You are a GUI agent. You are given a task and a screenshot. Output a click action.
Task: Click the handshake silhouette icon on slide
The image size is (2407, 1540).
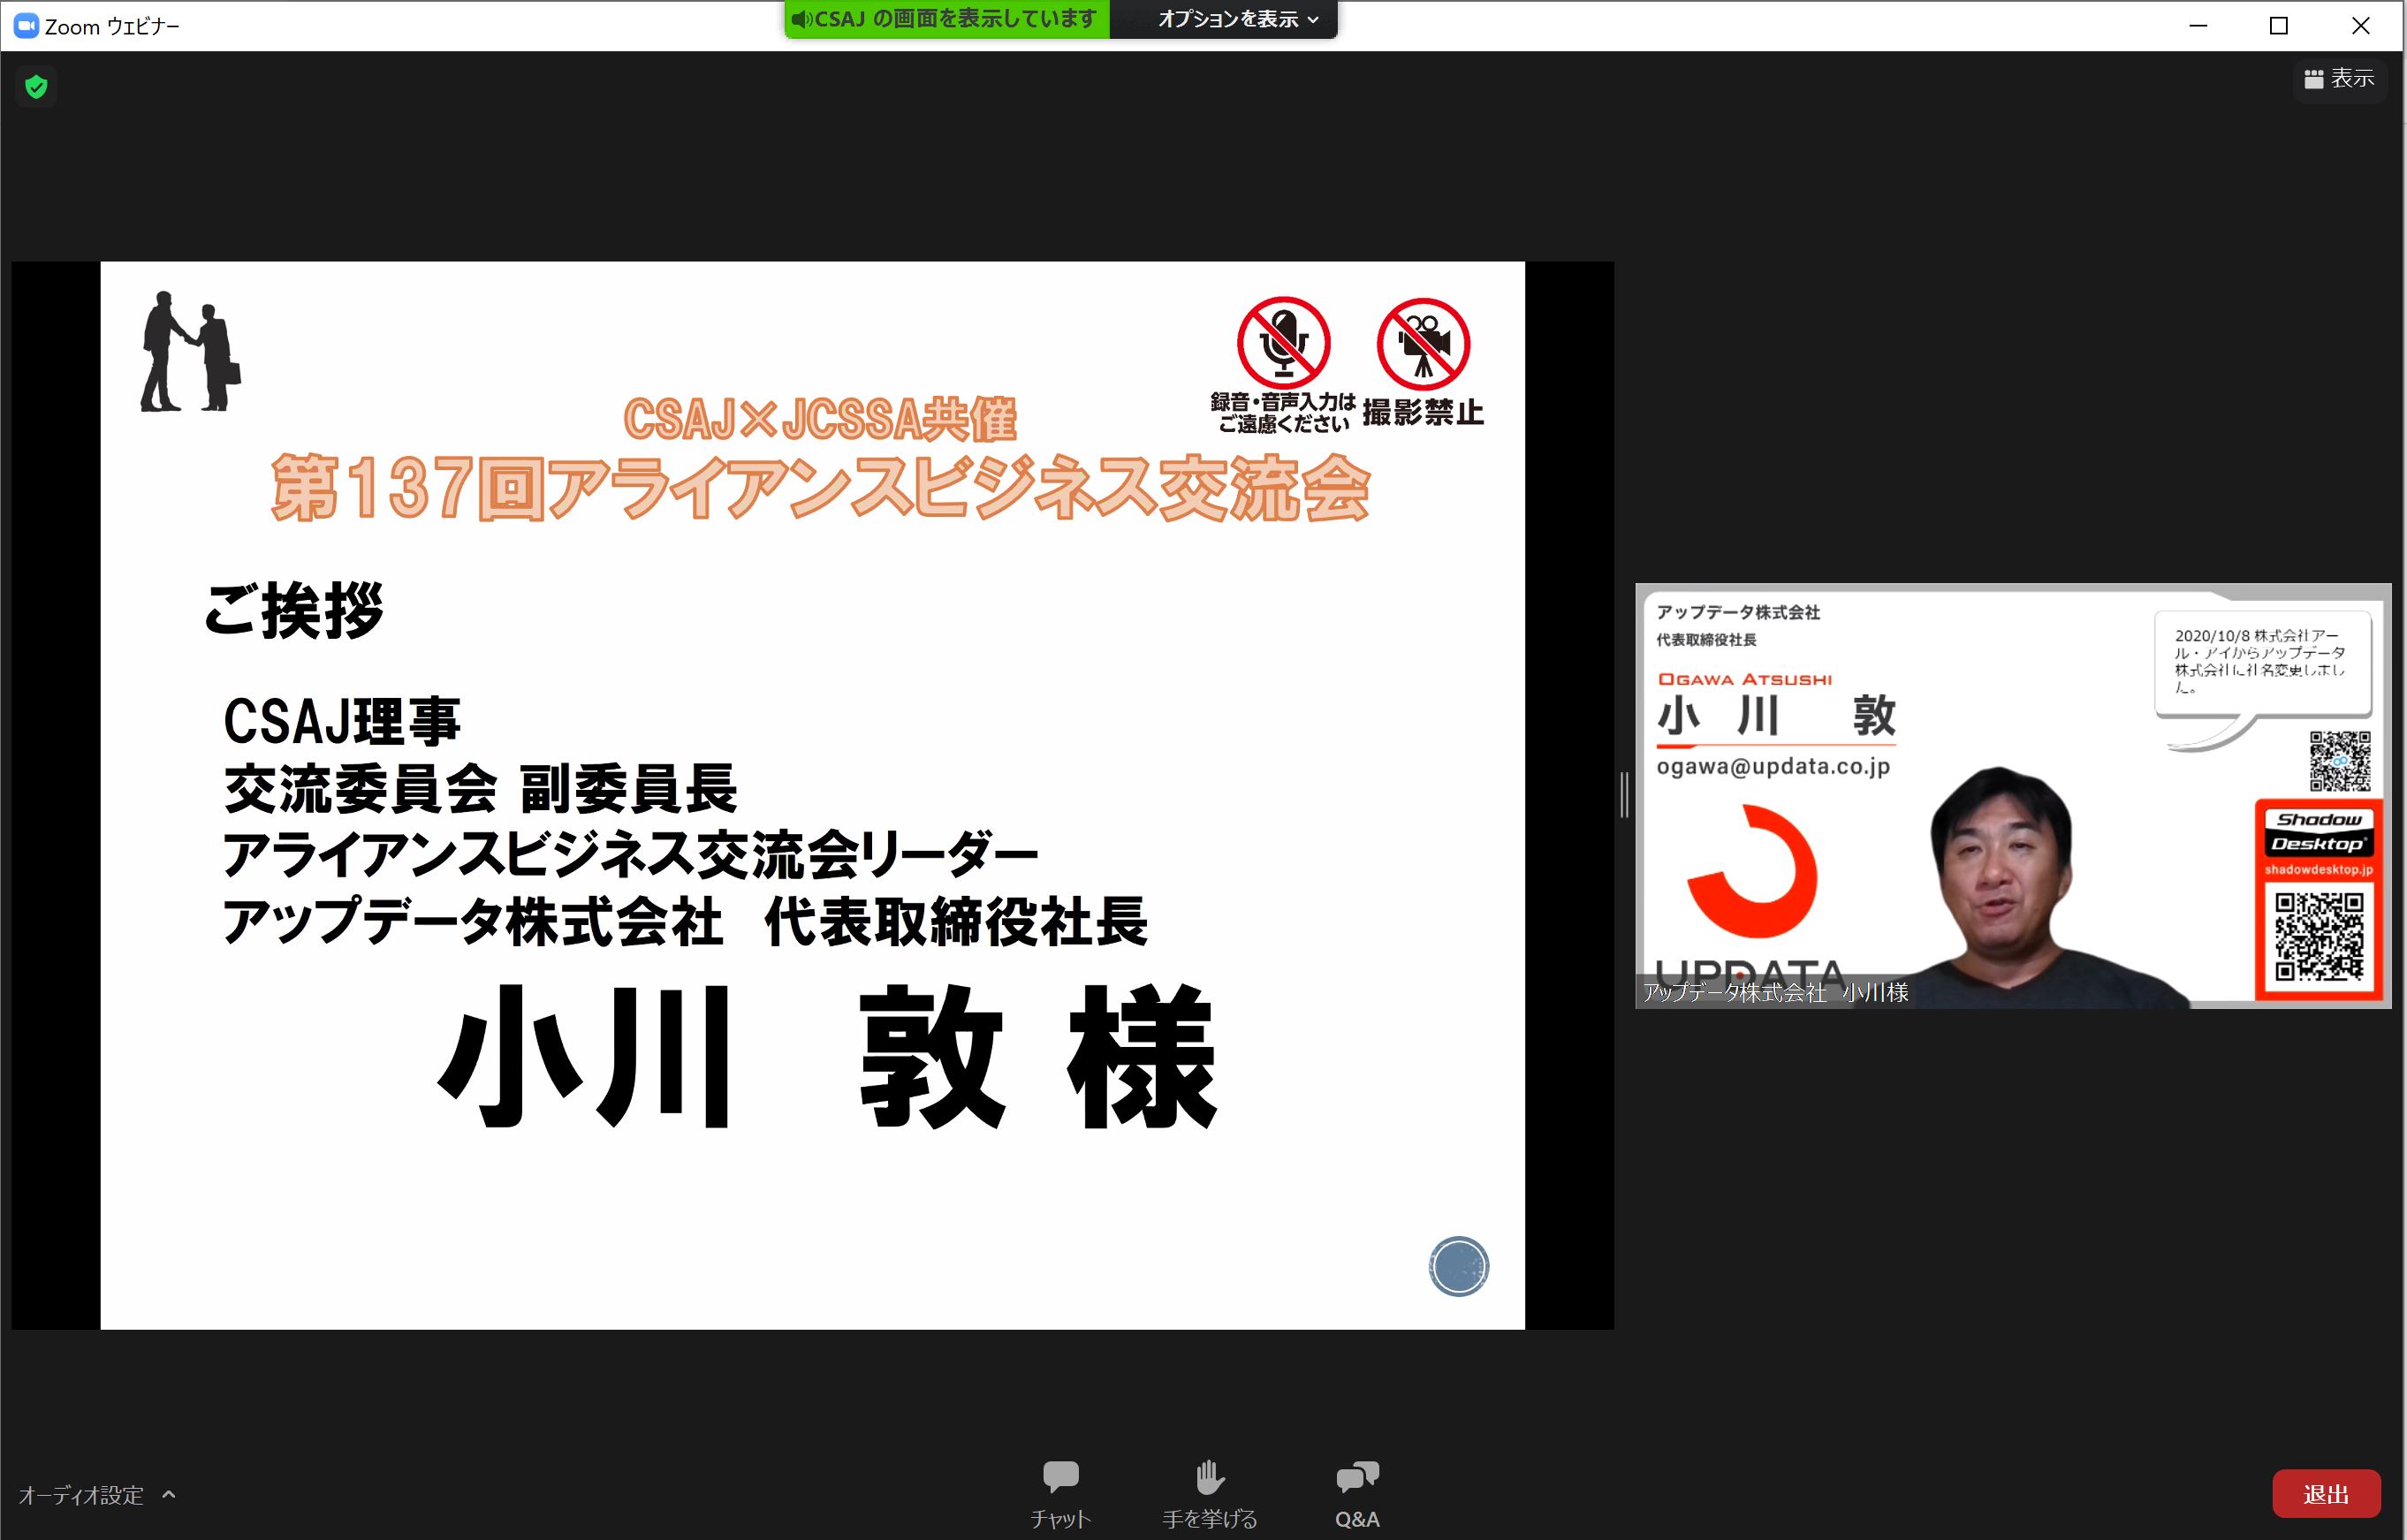point(190,351)
